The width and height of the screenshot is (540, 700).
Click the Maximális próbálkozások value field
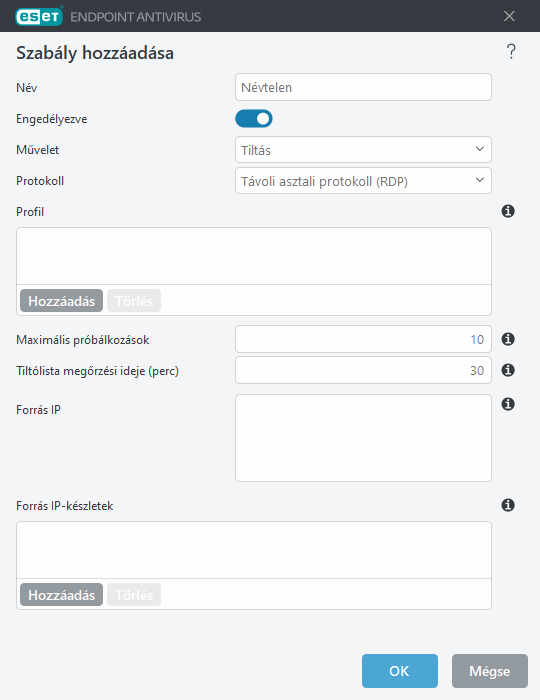point(363,339)
